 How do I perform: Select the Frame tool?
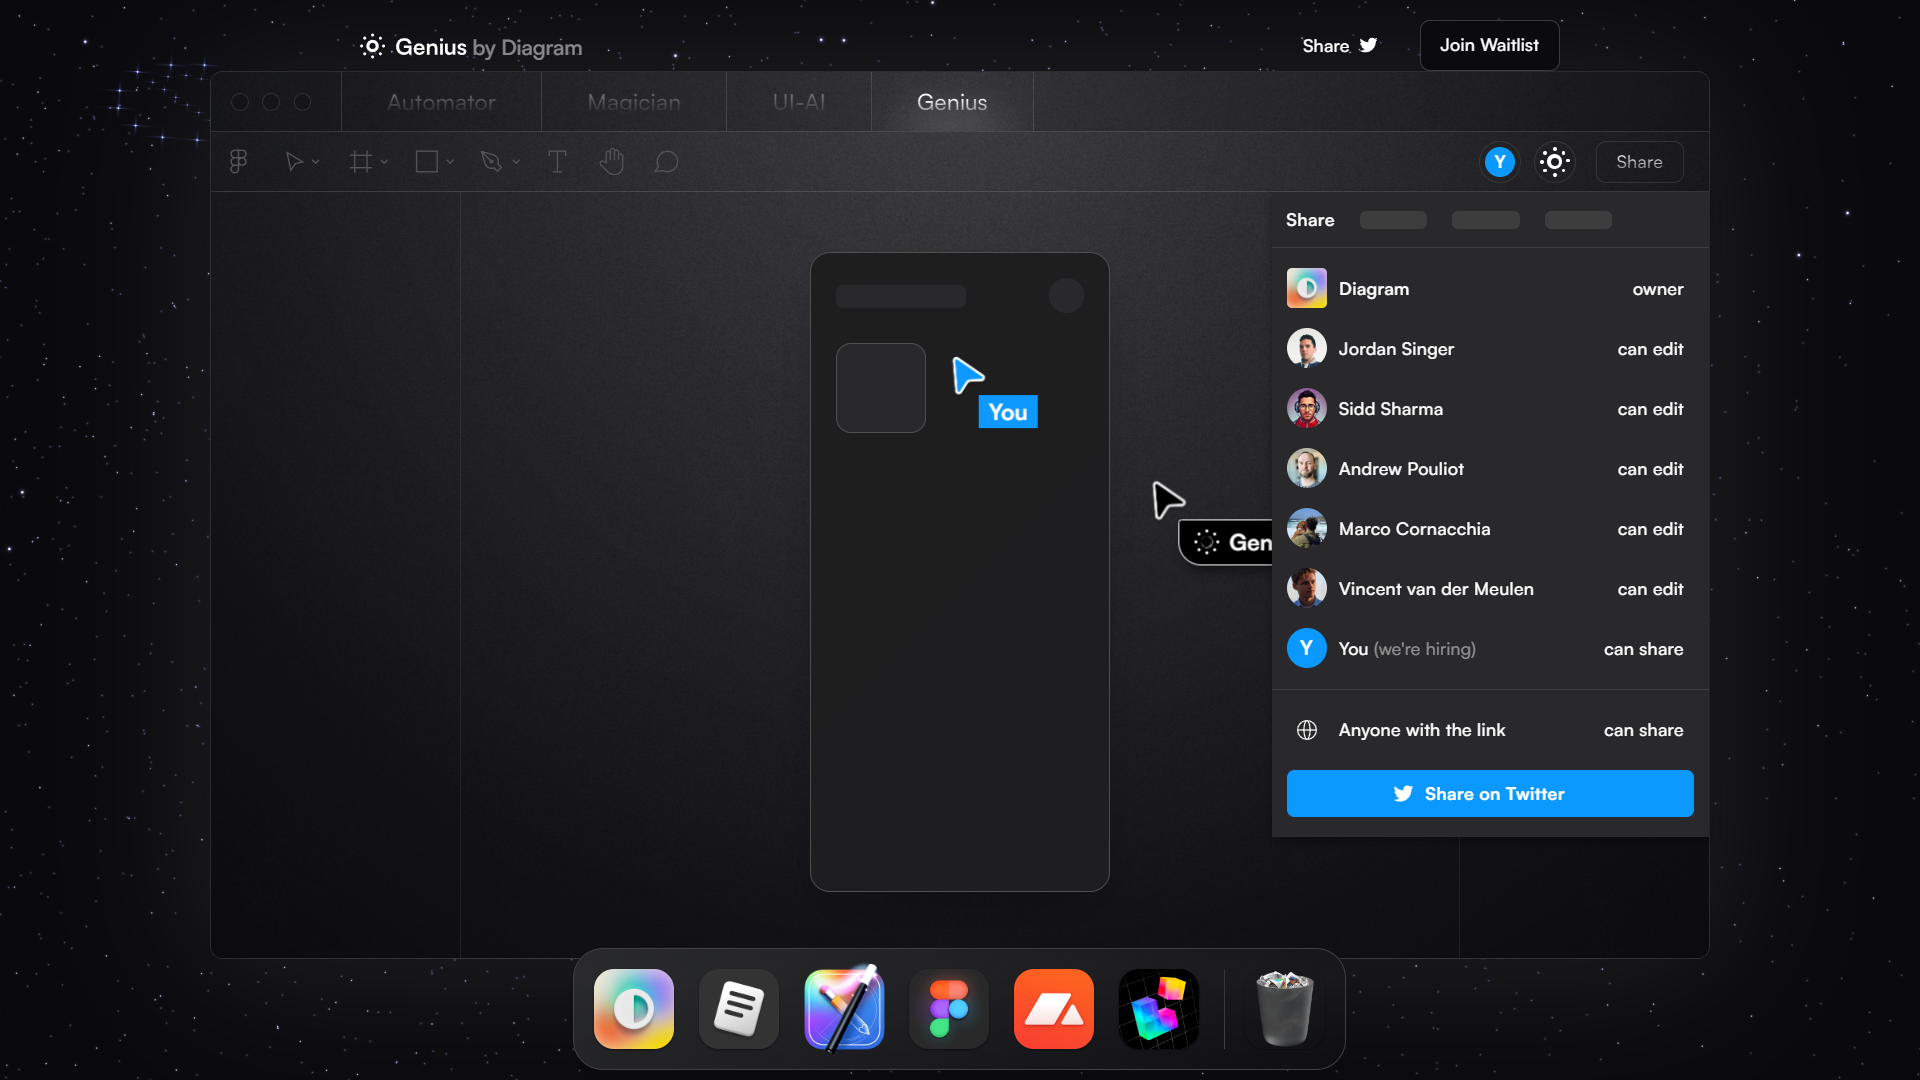coord(360,161)
